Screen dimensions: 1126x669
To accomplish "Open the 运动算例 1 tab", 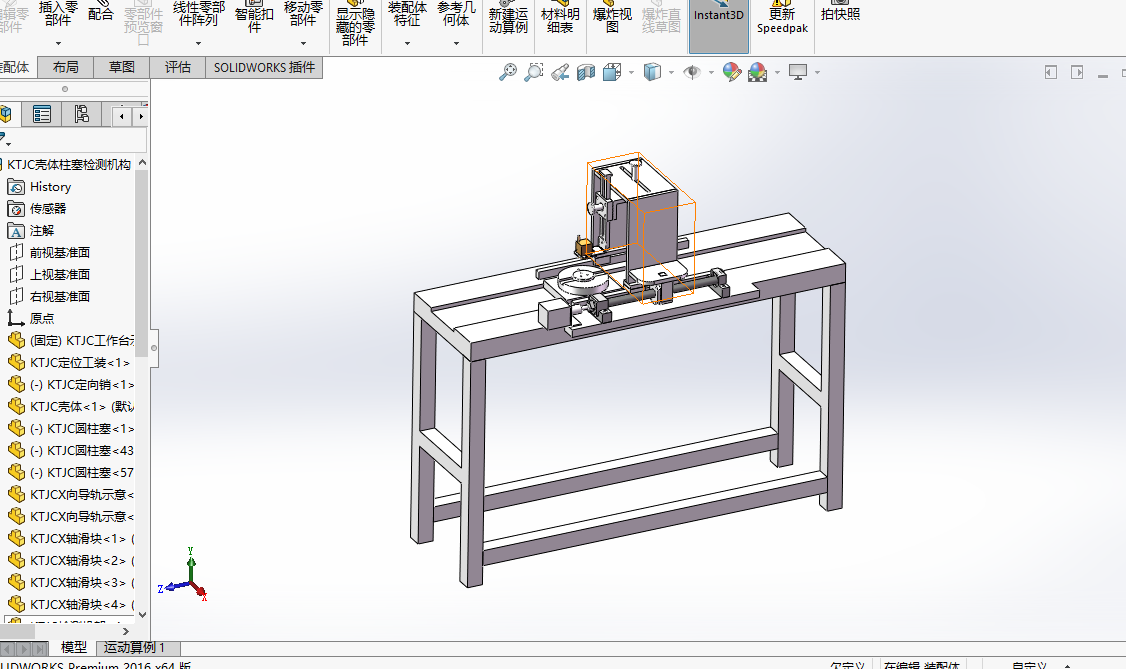I will click(134, 648).
